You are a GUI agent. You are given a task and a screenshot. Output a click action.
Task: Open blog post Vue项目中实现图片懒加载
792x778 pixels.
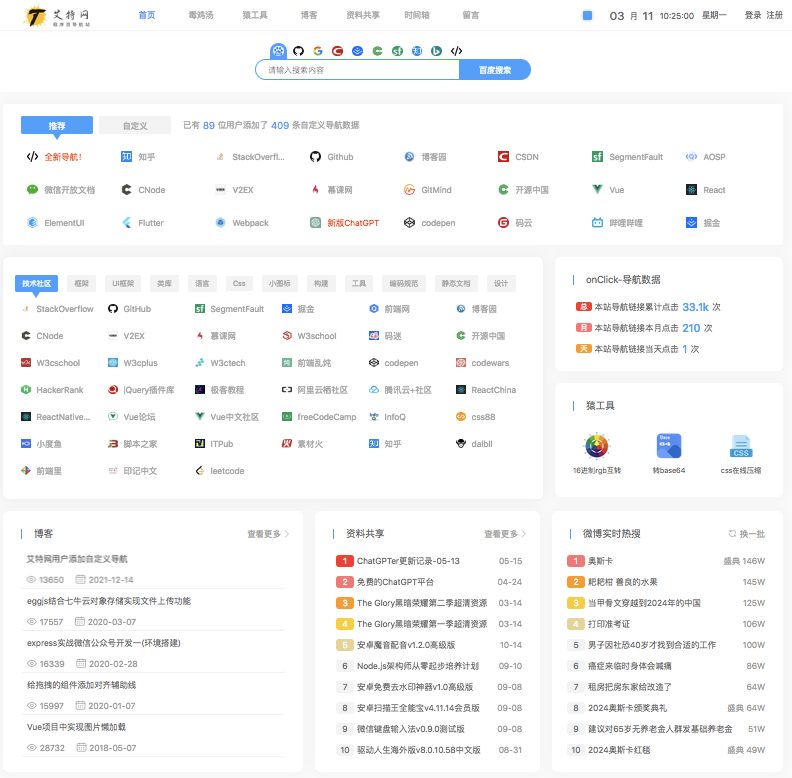pyautogui.click(x=76, y=727)
